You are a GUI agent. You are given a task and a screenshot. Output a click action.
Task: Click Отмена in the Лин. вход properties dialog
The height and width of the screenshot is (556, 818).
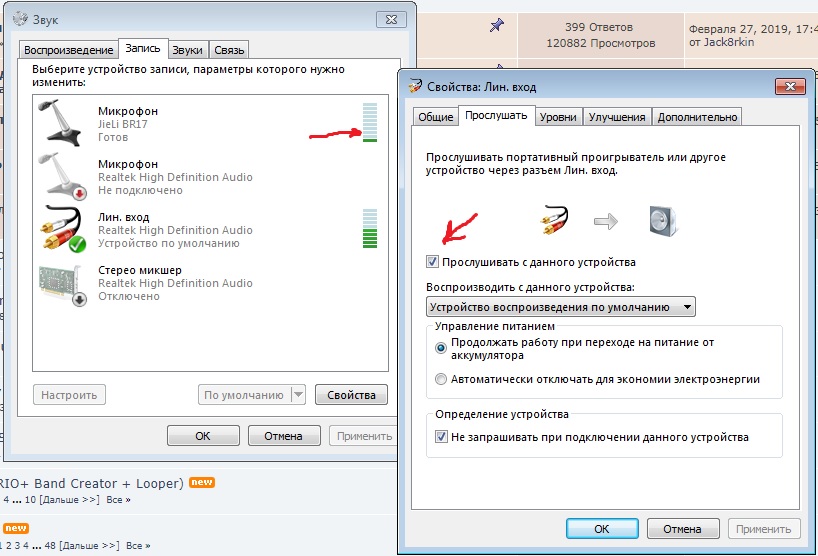point(682,529)
